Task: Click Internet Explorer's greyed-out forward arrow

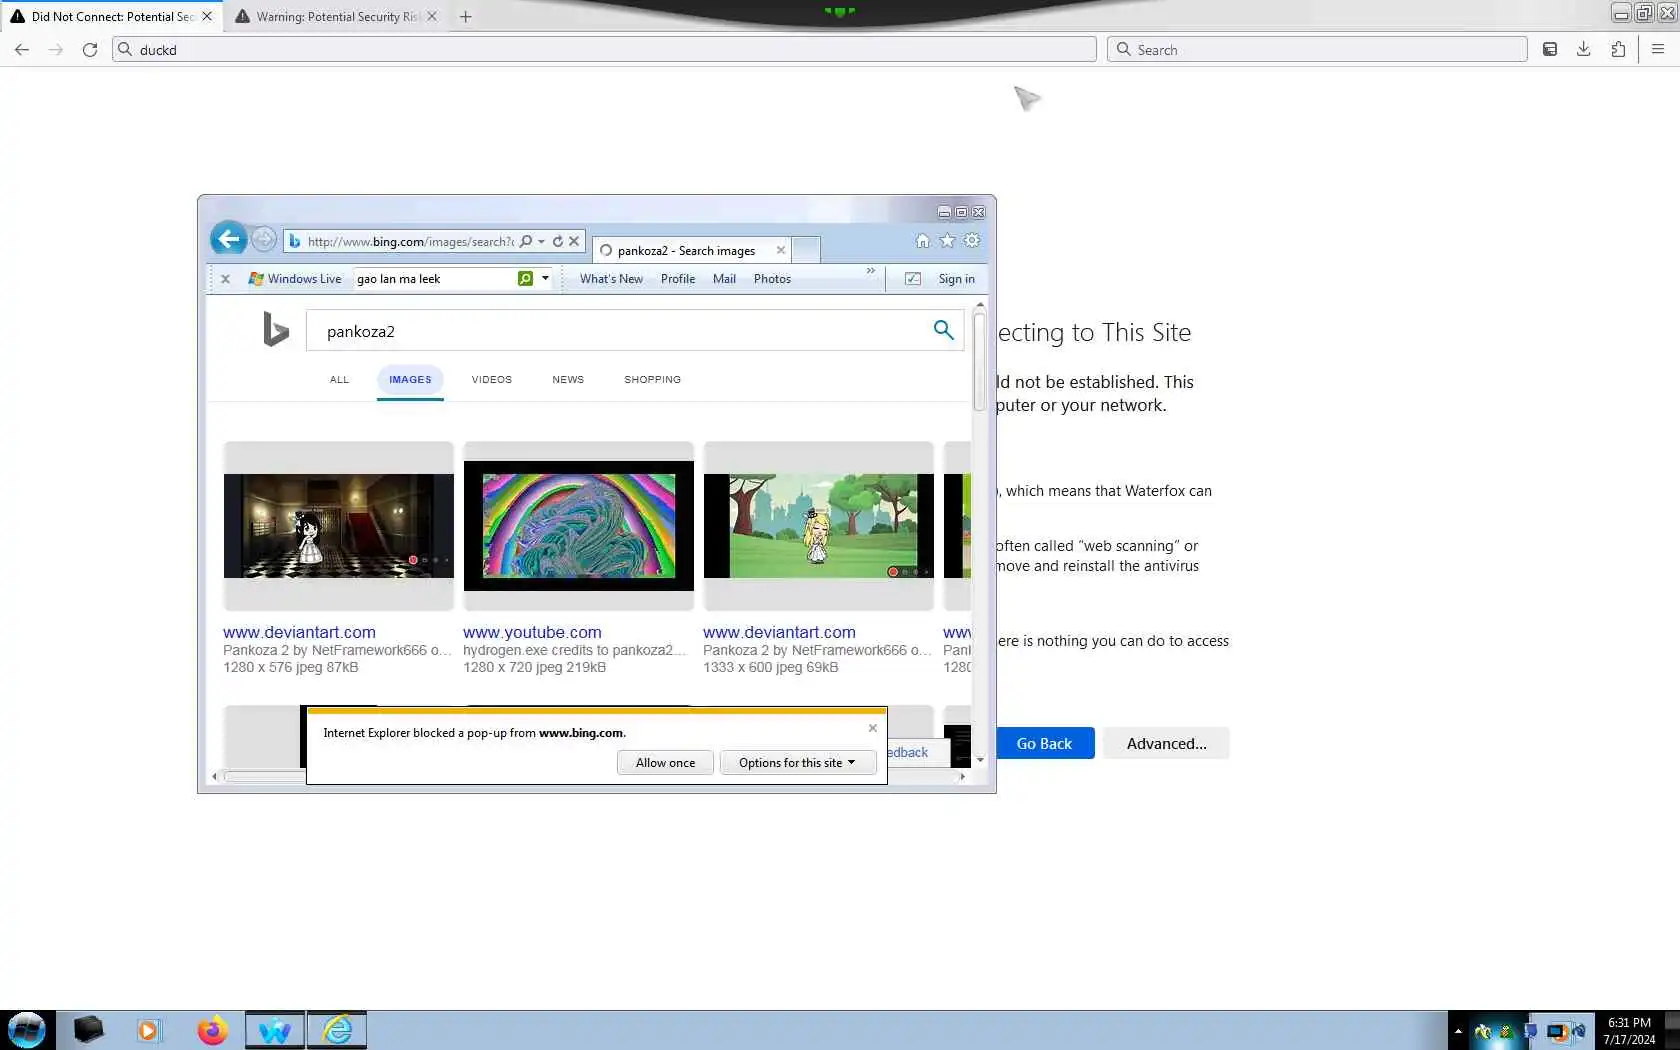Action: pyautogui.click(x=263, y=239)
